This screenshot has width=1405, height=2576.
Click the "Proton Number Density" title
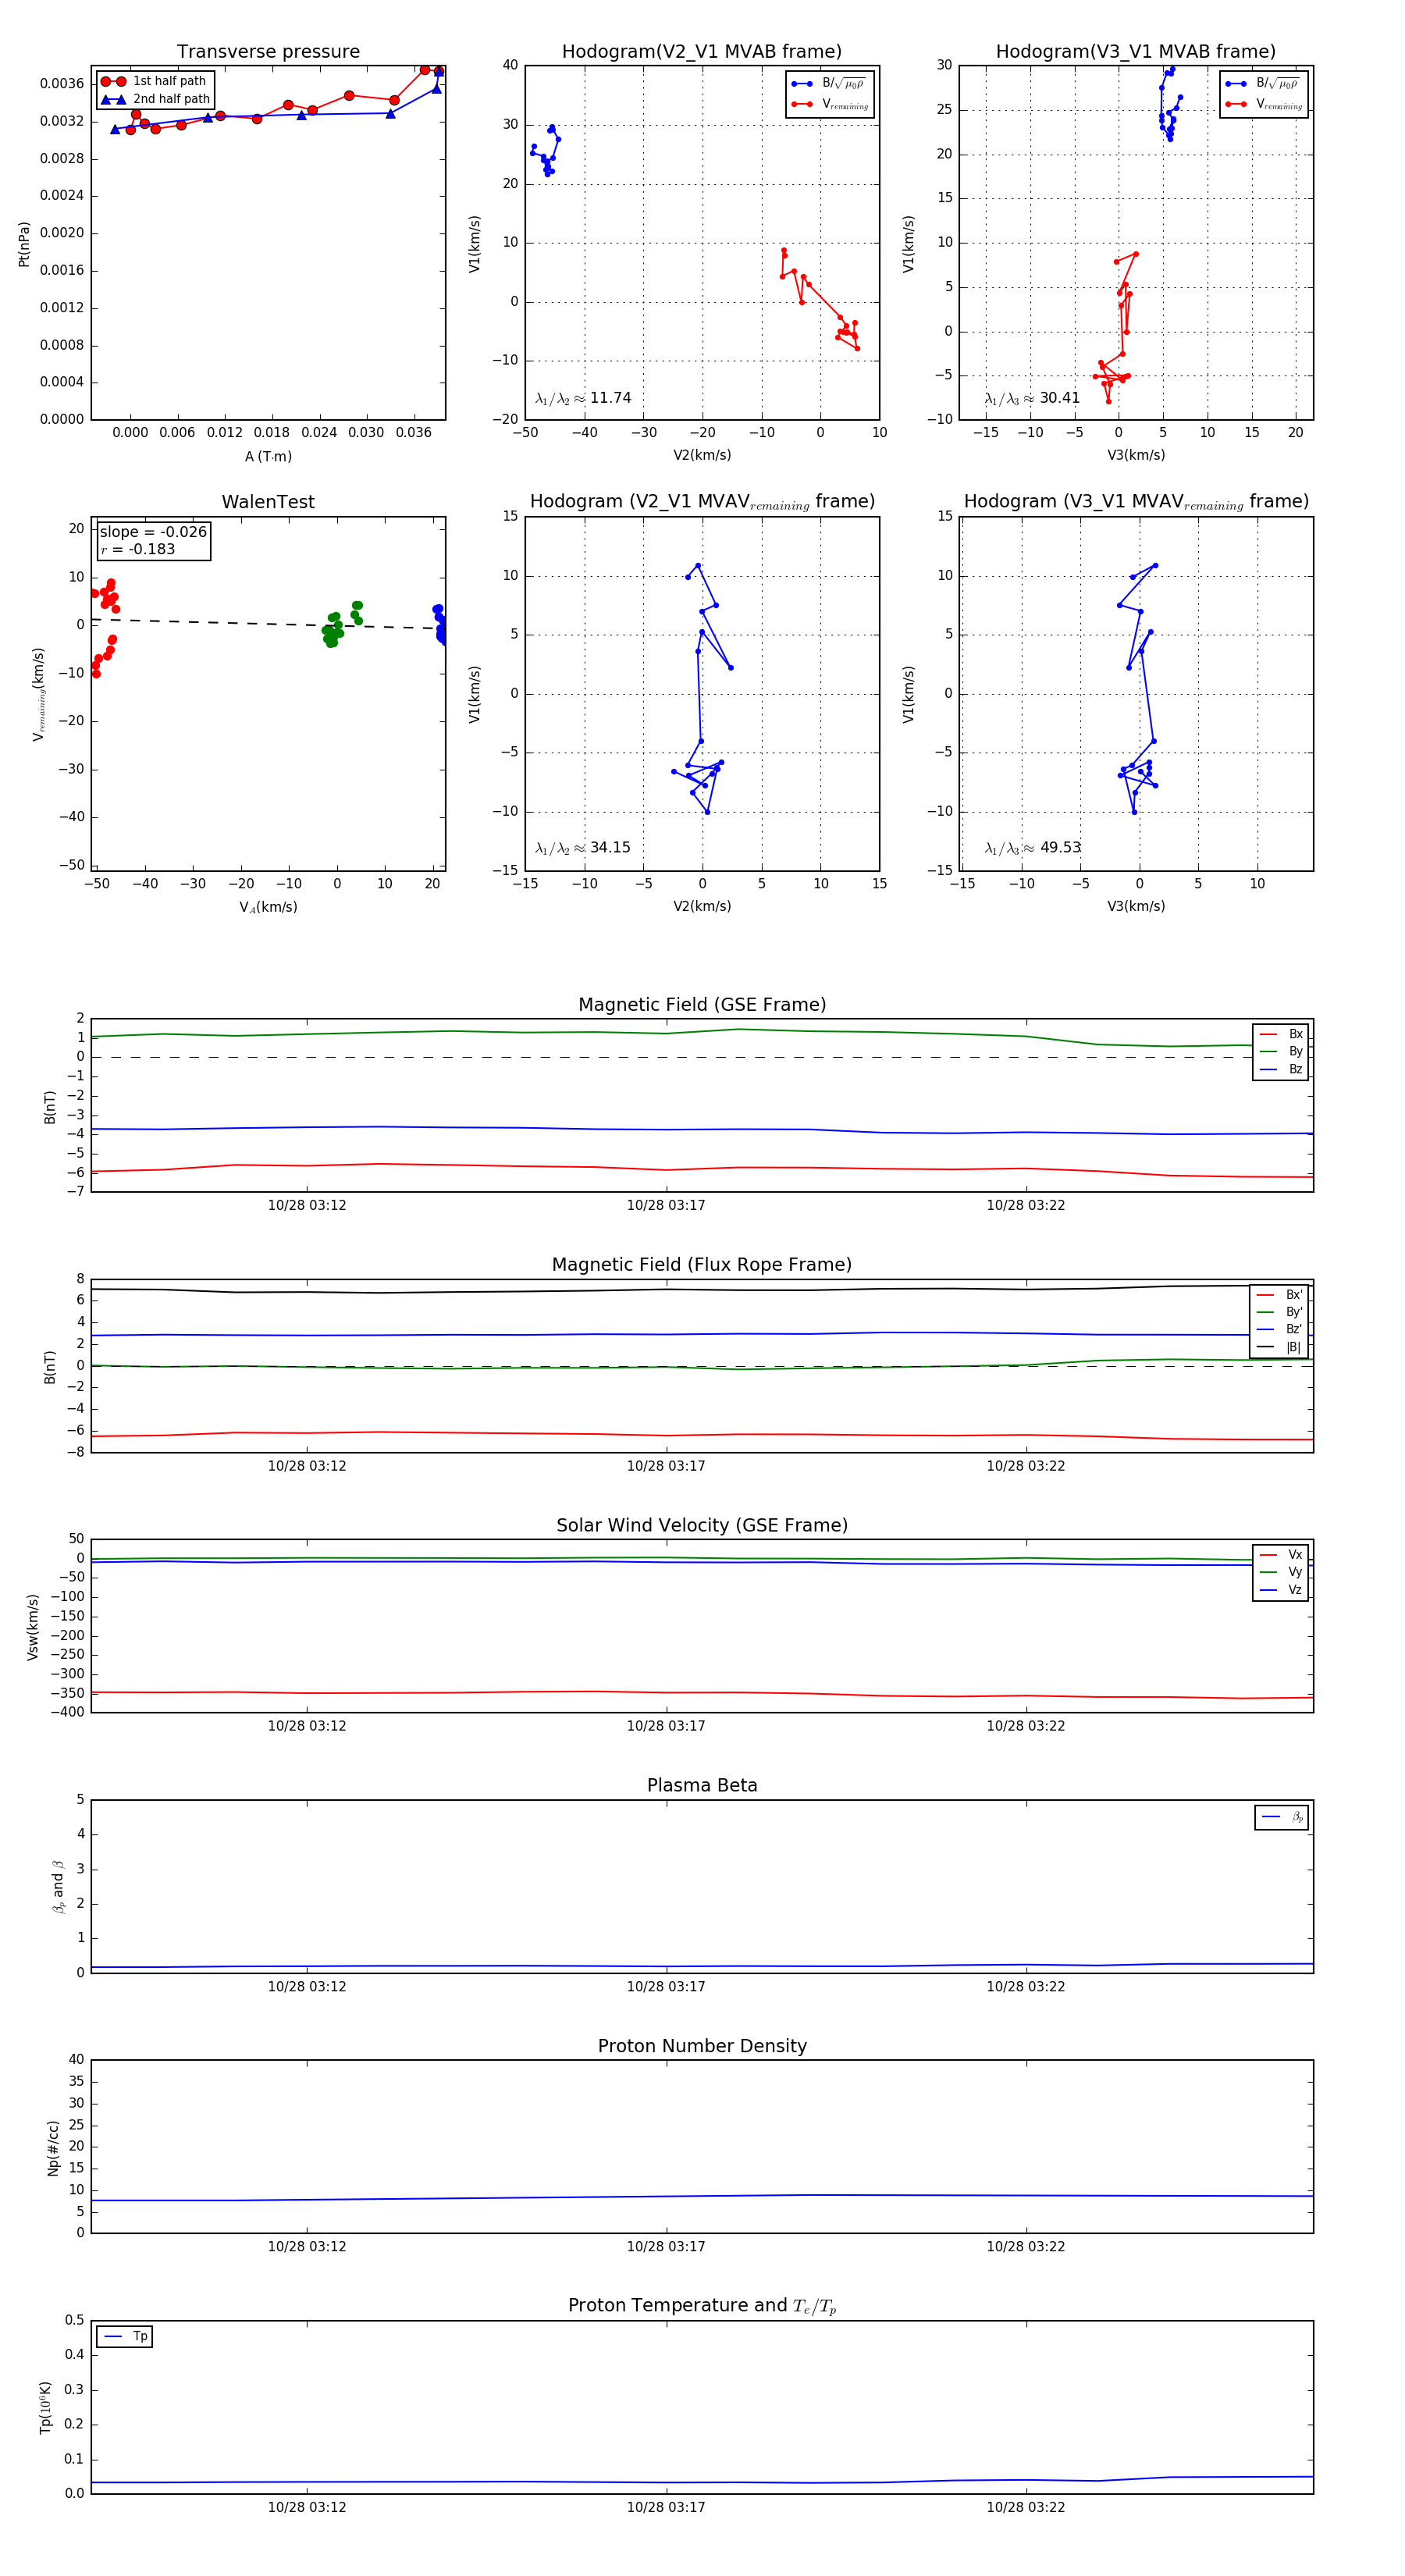[702, 2046]
